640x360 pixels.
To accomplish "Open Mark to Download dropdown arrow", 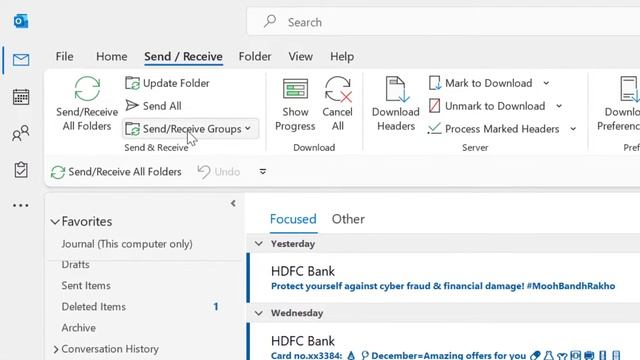I will tap(546, 83).
